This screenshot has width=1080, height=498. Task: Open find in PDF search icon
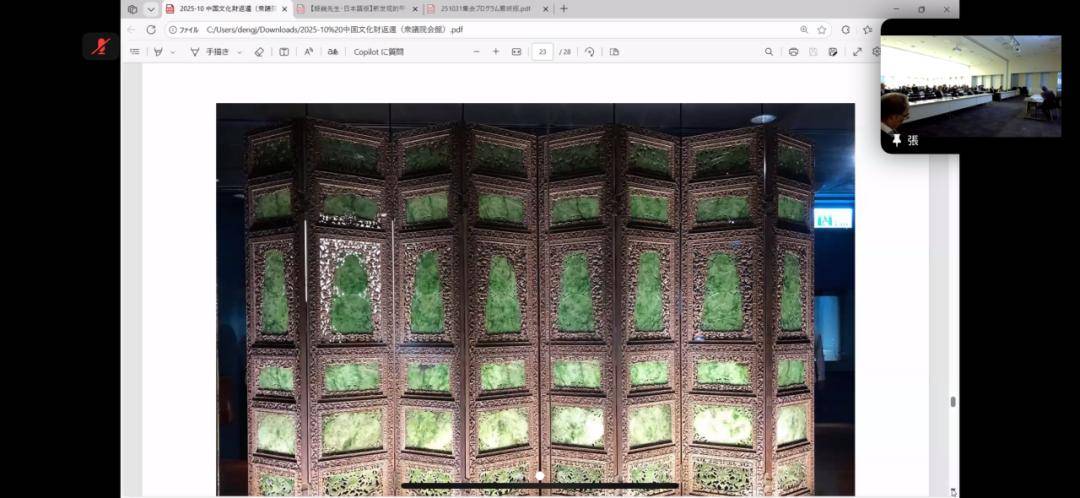[768, 52]
